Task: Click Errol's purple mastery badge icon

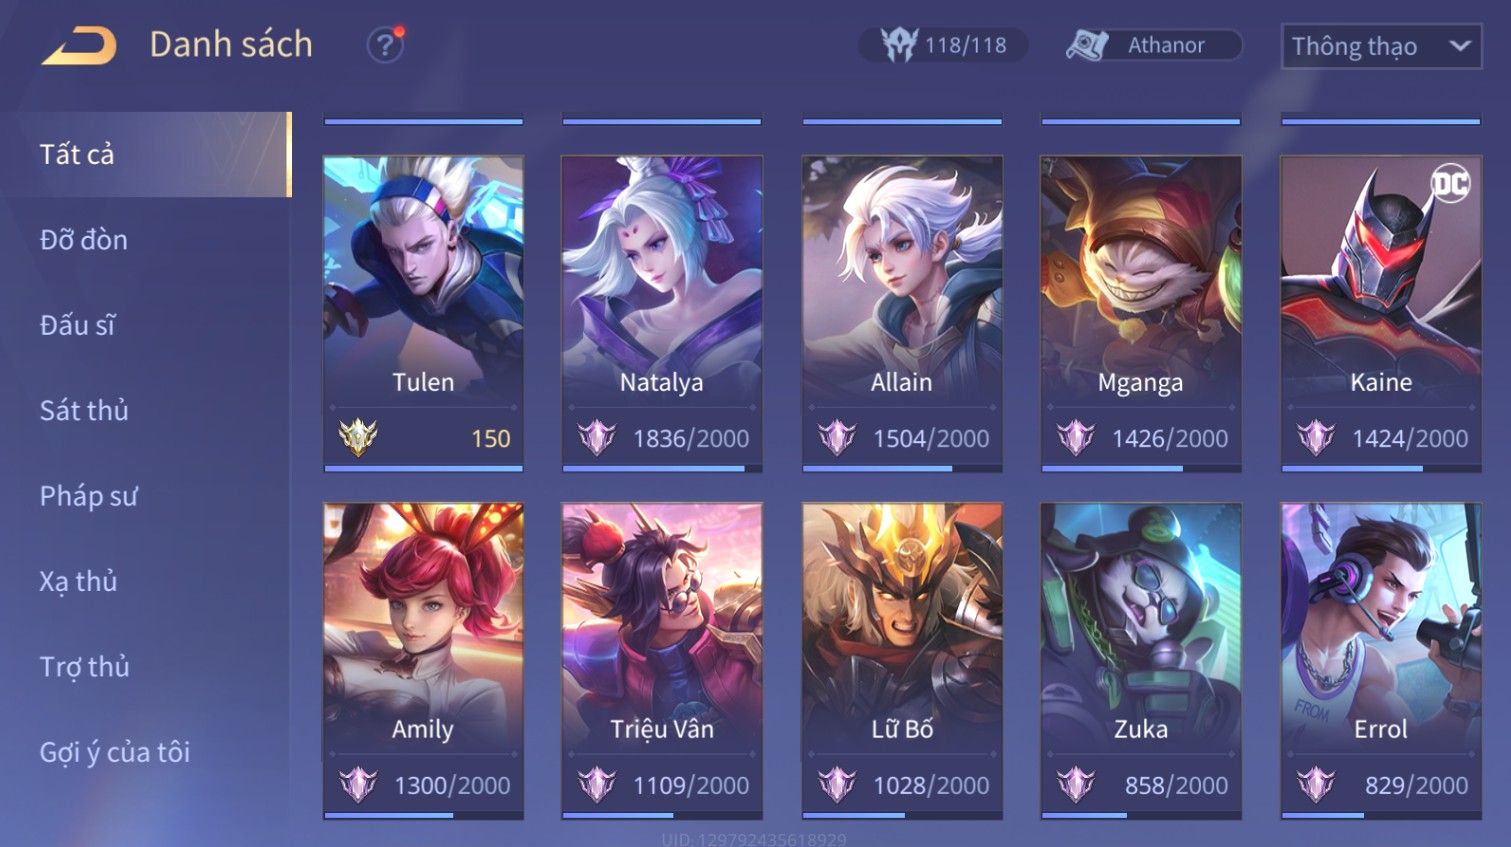Action: coord(1316,784)
